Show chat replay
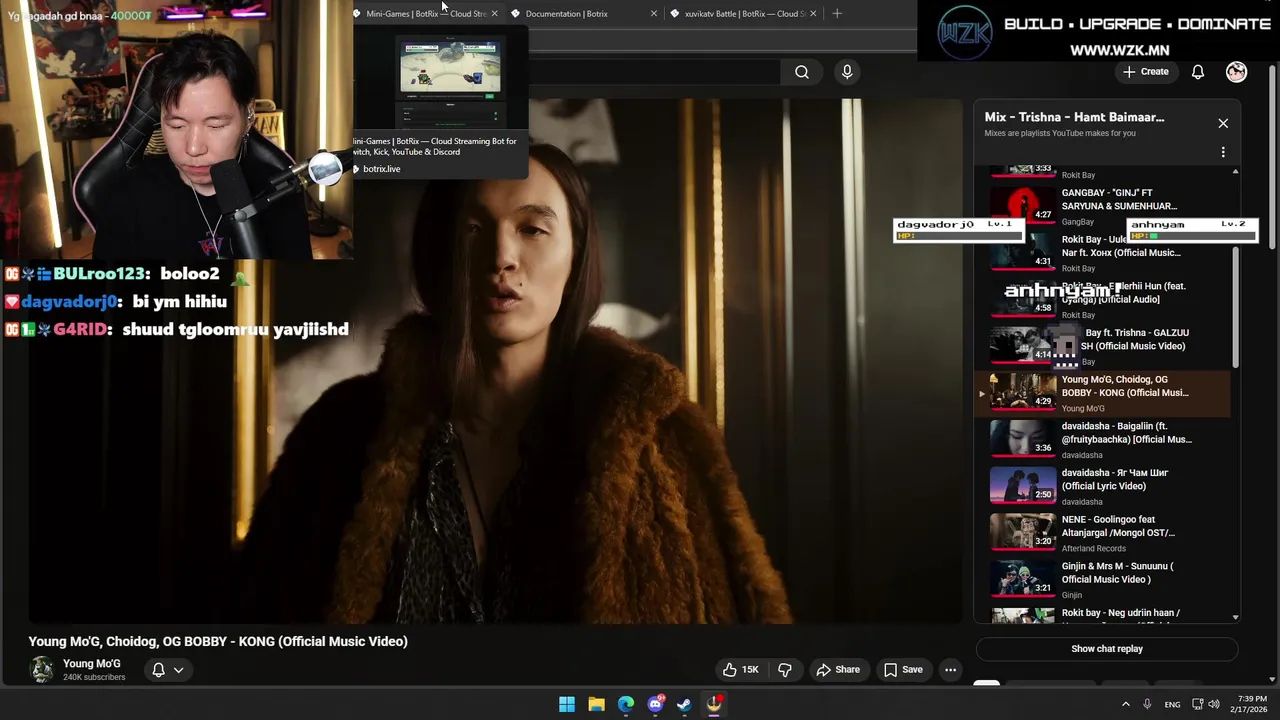The width and height of the screenshot is (1280, 720). pyautogui.click(x=1107, y=649)
